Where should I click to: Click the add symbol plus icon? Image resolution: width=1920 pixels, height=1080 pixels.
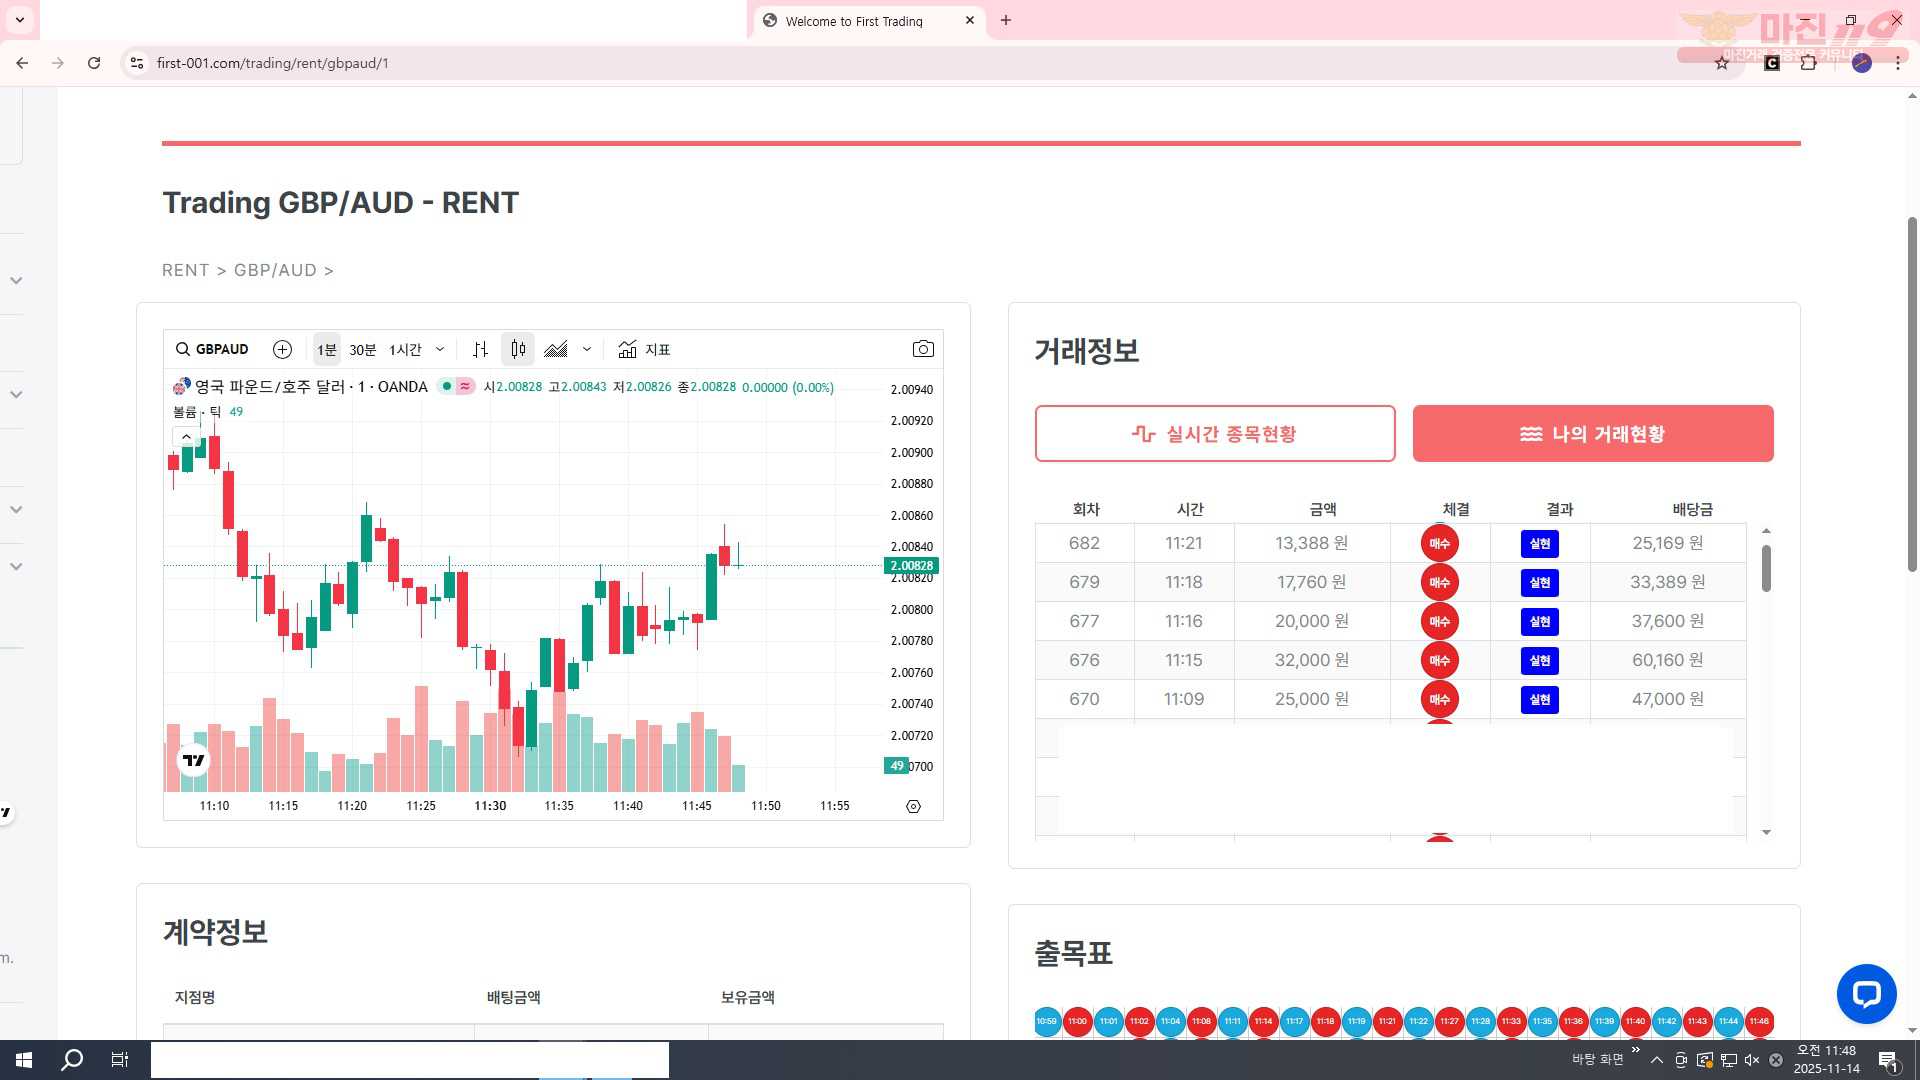click(282, 349)
